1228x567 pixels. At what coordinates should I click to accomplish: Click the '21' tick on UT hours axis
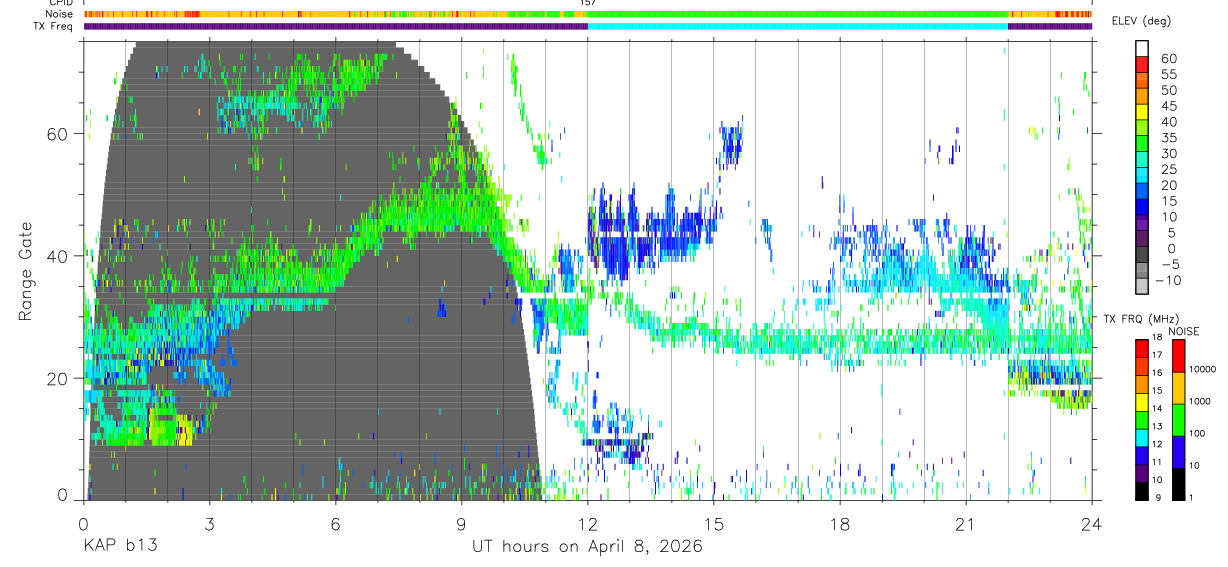pos(966,525)
